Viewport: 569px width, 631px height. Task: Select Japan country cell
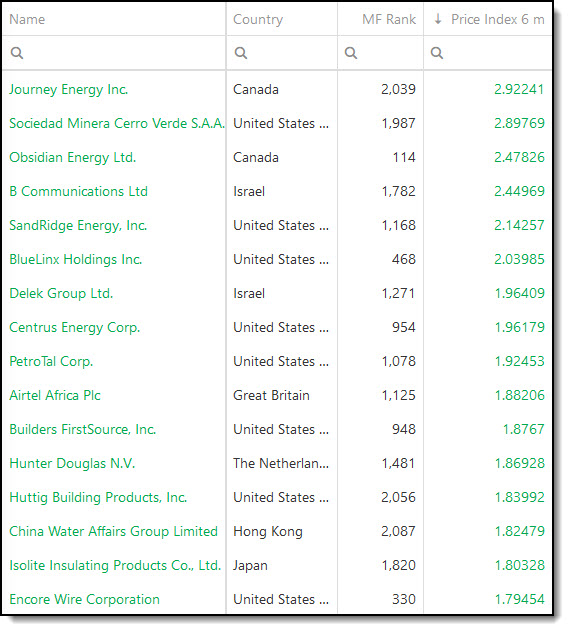coord(250,565)
